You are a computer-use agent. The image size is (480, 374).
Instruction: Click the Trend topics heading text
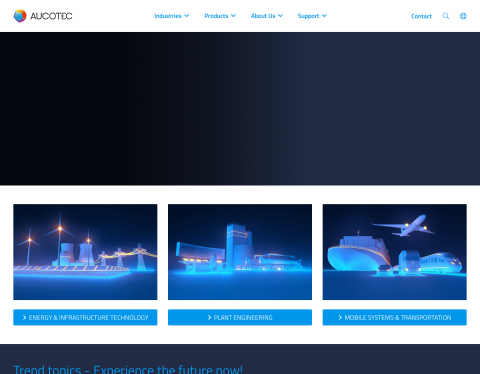[x=128, y=369]
